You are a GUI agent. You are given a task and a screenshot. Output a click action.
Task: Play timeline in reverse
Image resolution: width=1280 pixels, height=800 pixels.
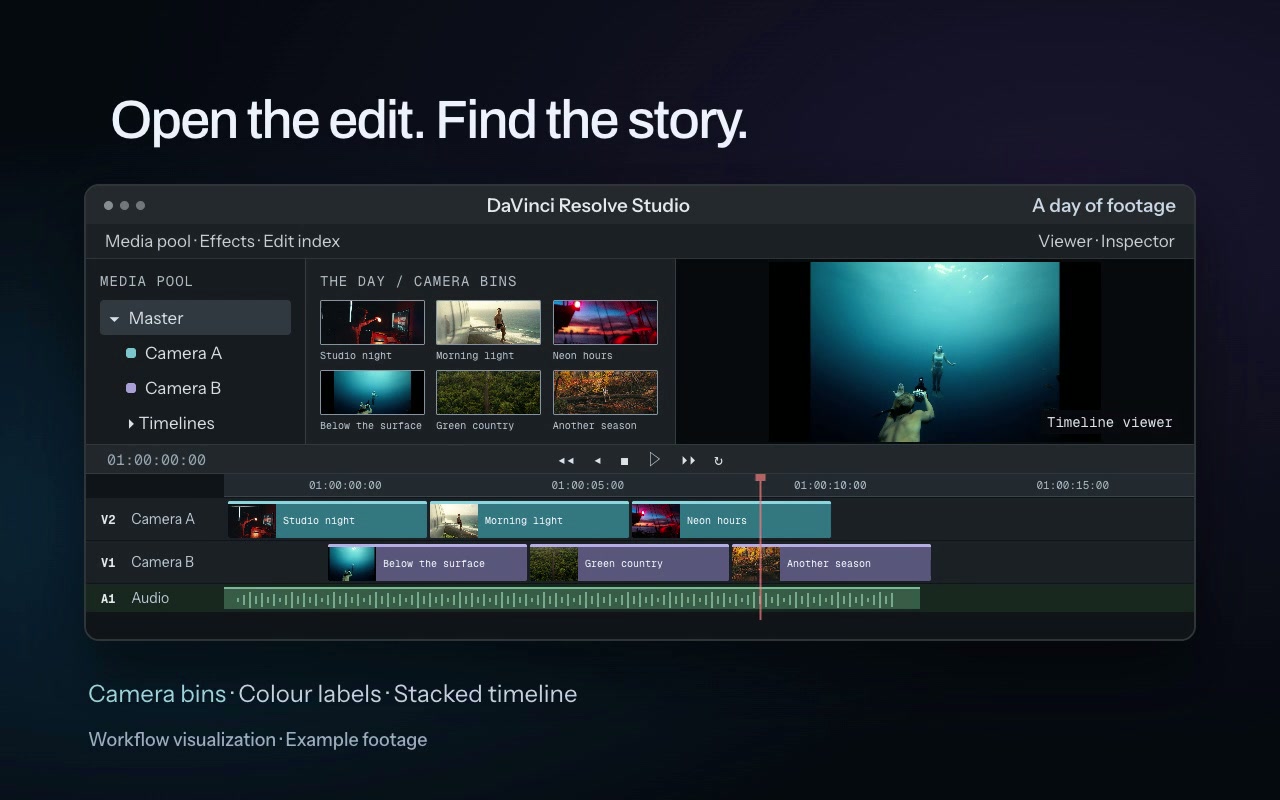[x=597, y=460]
